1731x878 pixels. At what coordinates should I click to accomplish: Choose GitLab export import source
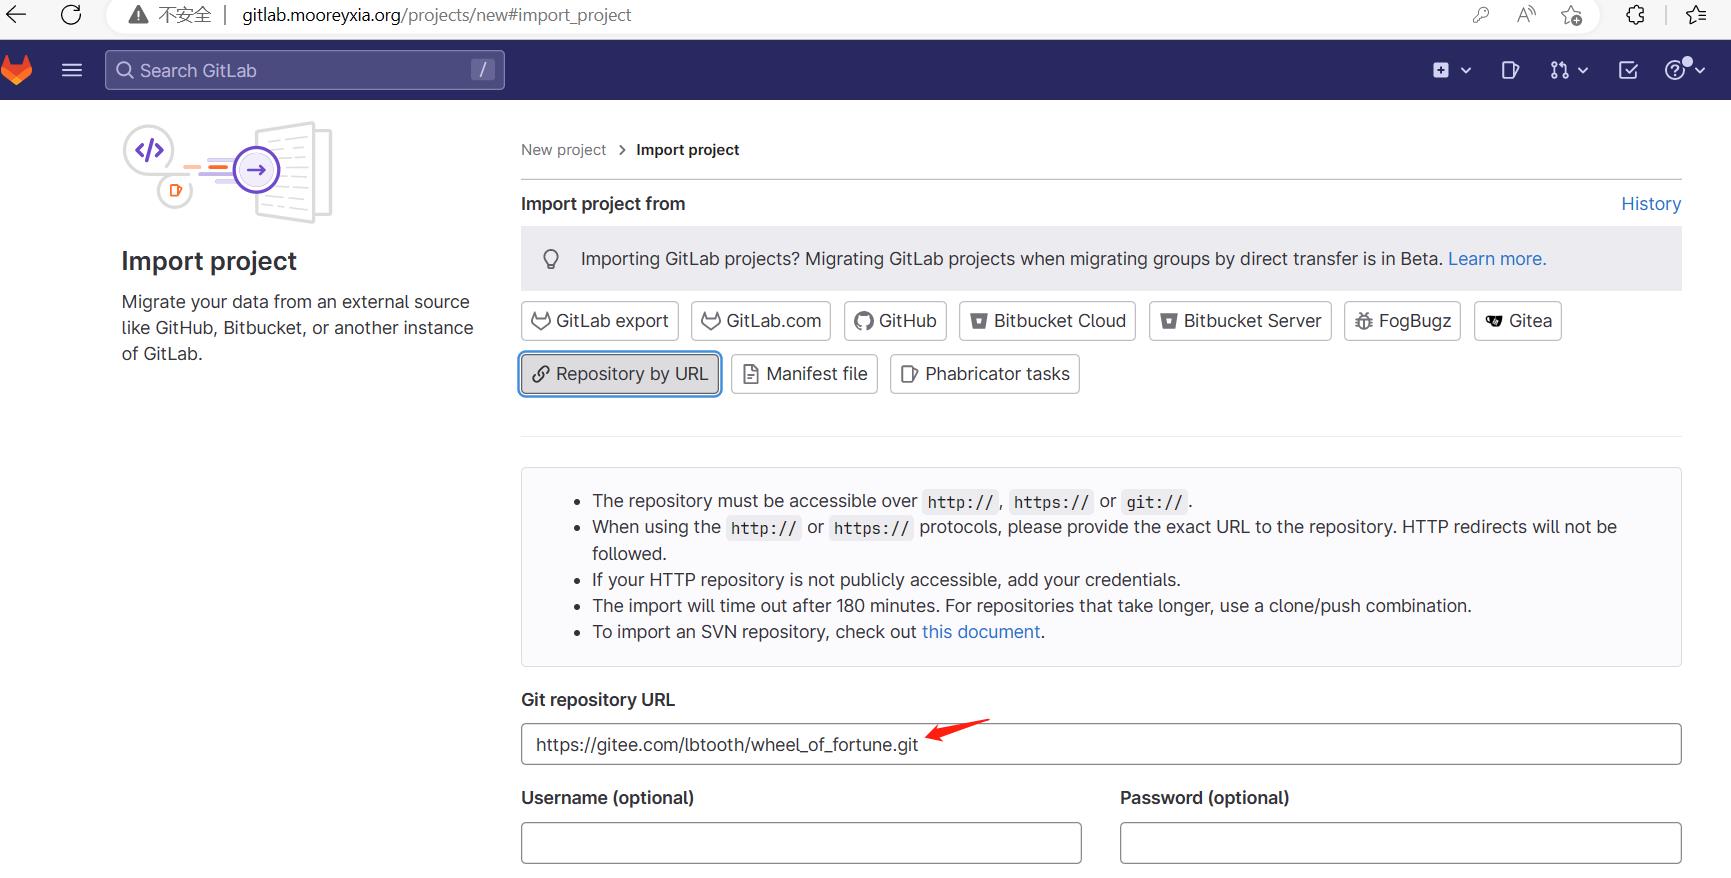pyautogui.click(x=600, y=321)
